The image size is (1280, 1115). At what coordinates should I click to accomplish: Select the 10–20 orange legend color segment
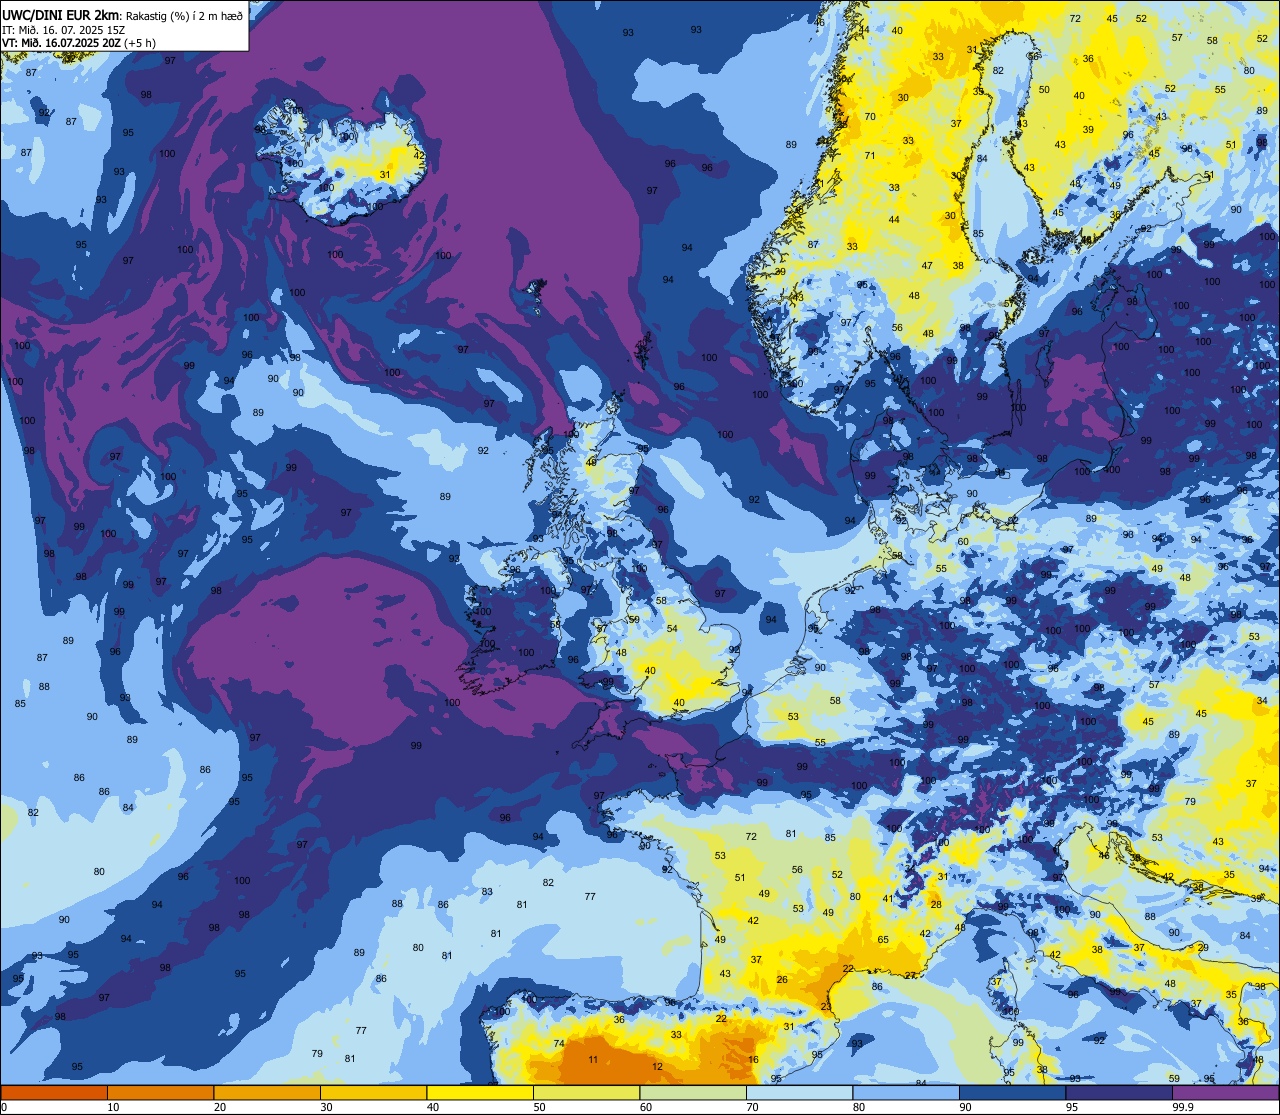[160, 1092]
